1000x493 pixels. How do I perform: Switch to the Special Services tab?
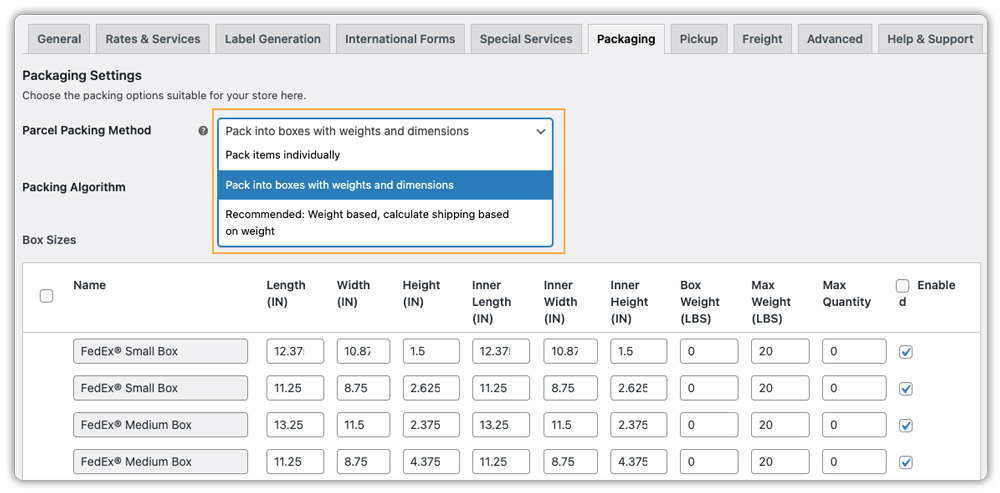pyautogui.click(x=526, y=39)
